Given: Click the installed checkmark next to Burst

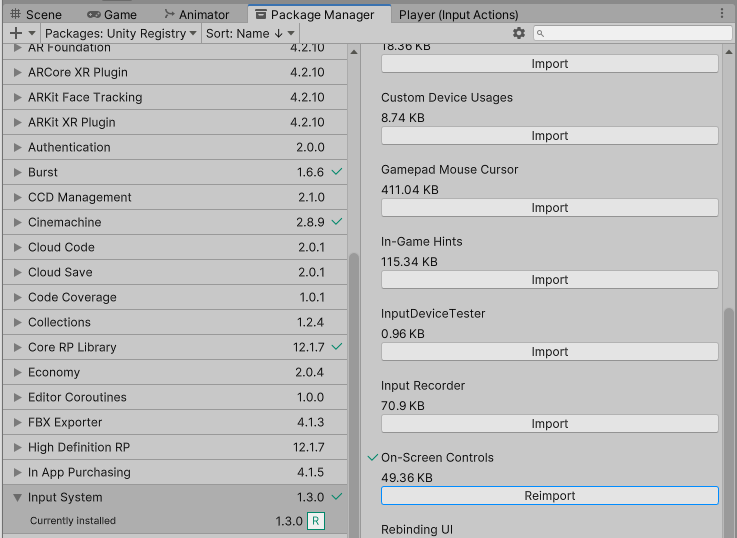Looking at the screenshot, I should [x=337, y=172].
